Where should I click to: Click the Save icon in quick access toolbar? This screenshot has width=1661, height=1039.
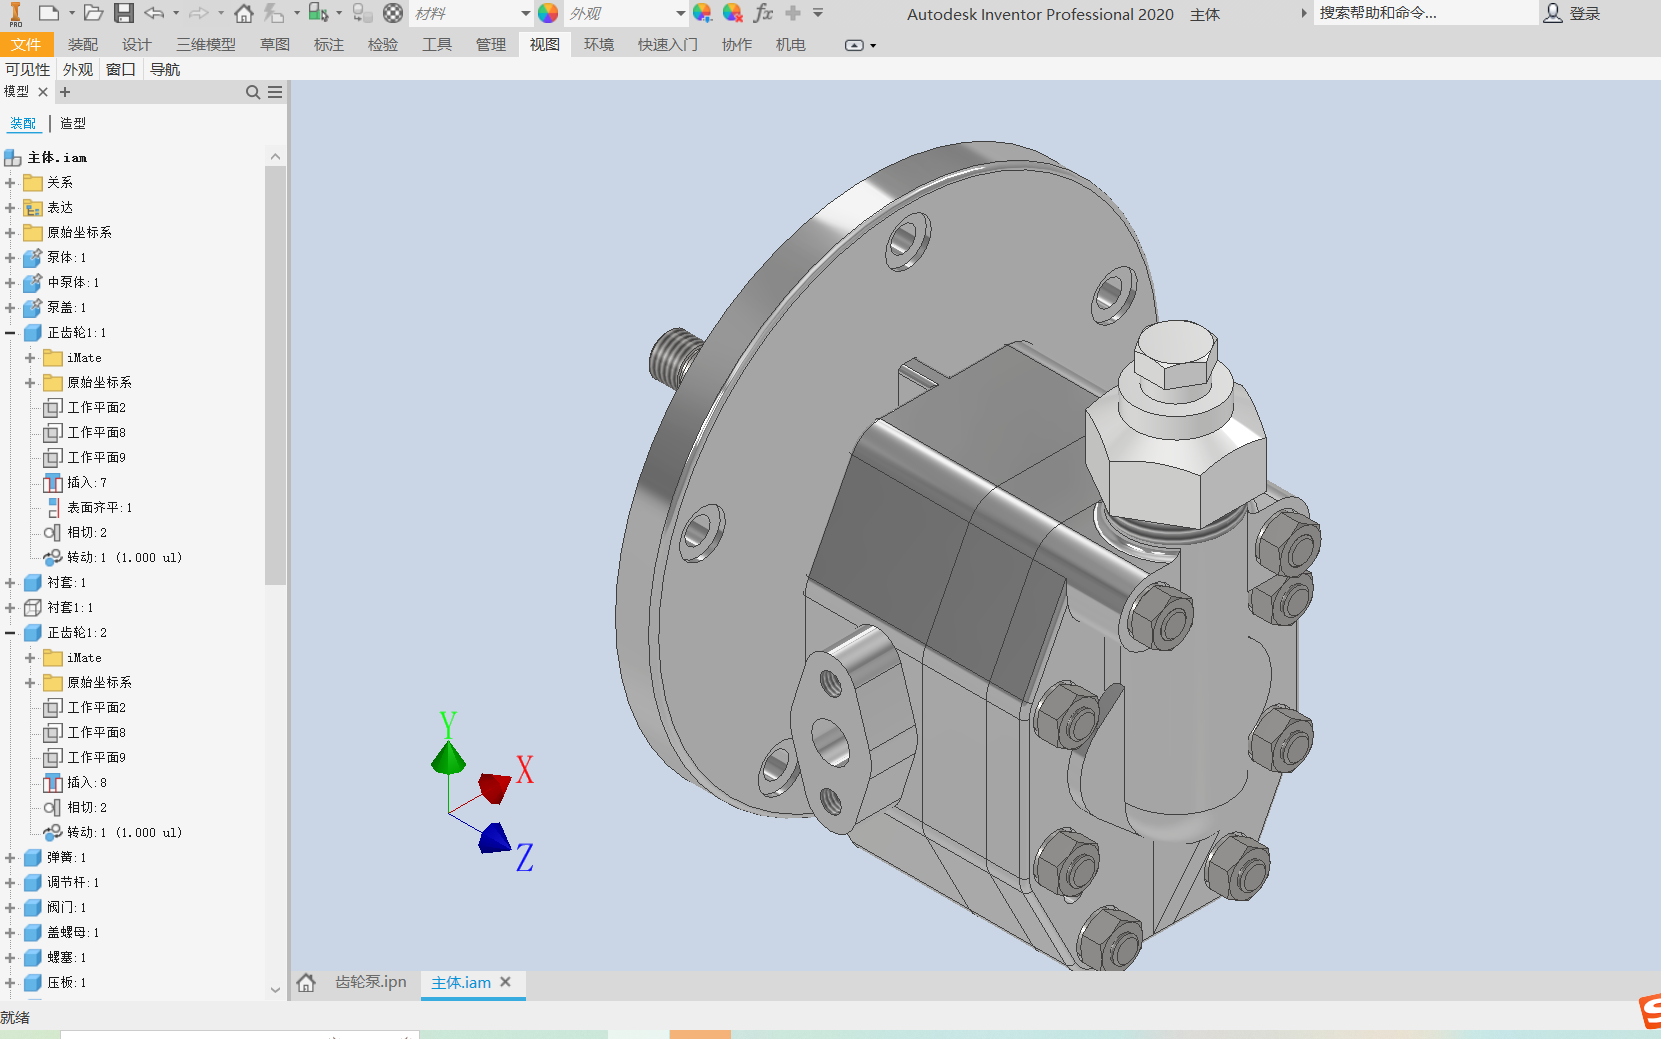point(123,13)
